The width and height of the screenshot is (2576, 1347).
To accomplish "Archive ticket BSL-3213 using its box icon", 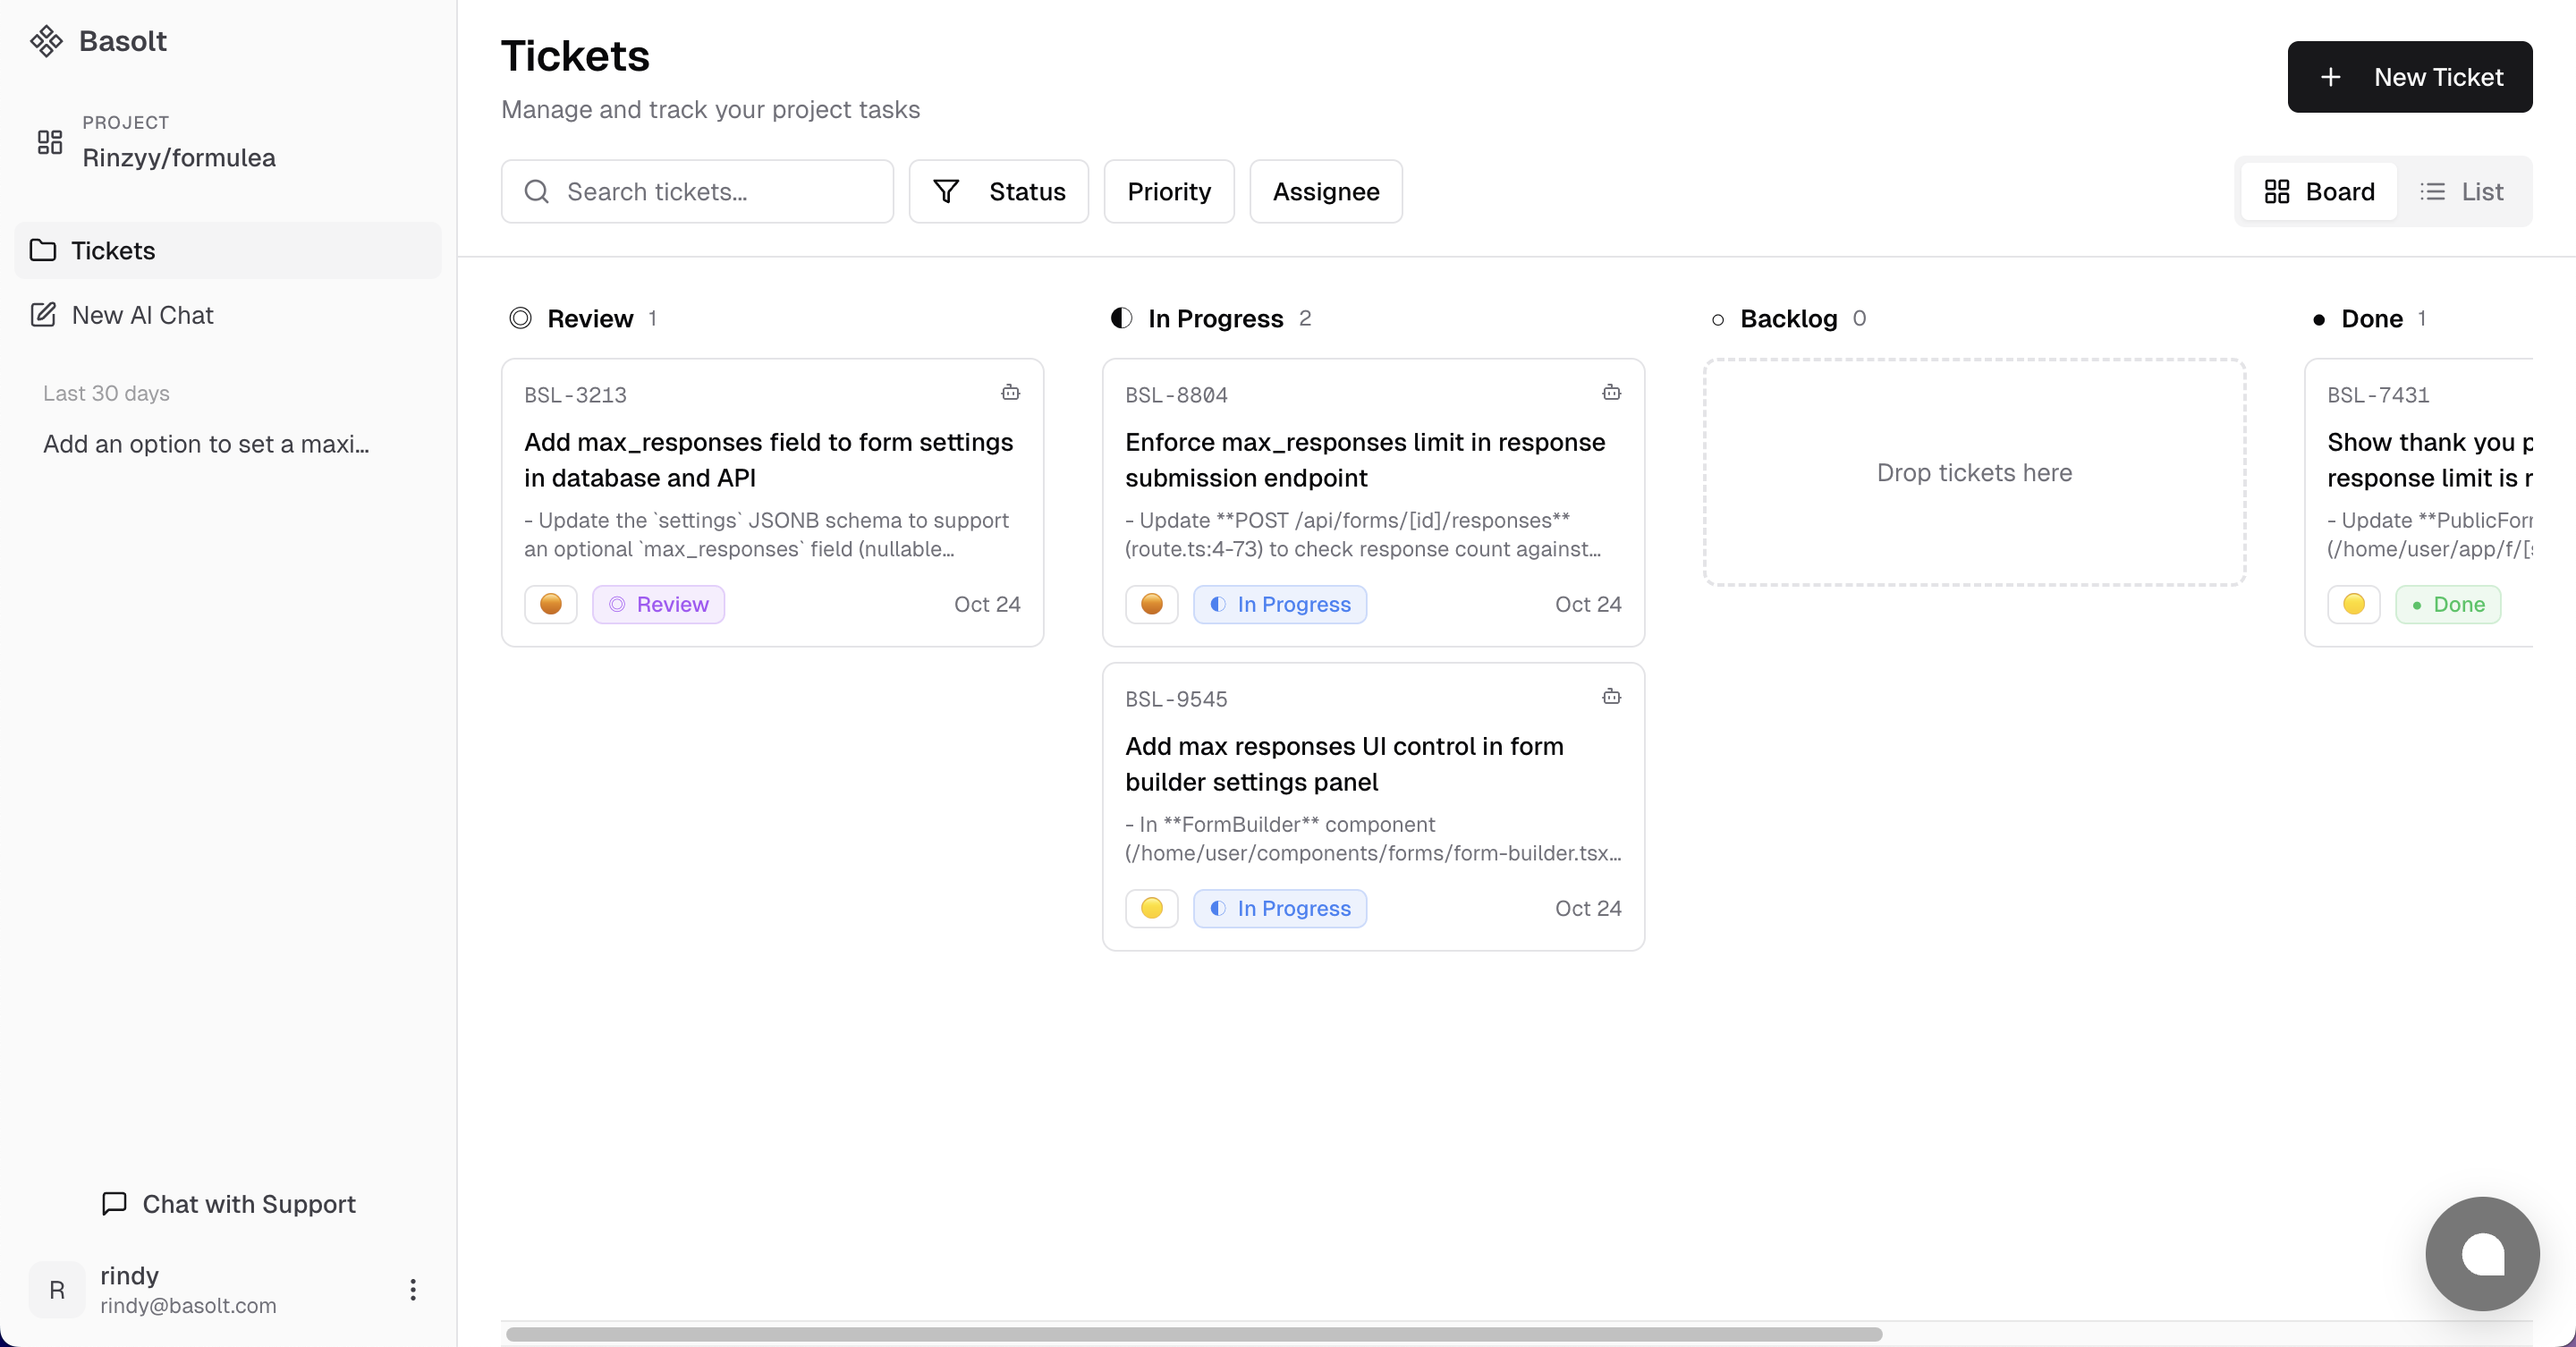I will 1010,393.
